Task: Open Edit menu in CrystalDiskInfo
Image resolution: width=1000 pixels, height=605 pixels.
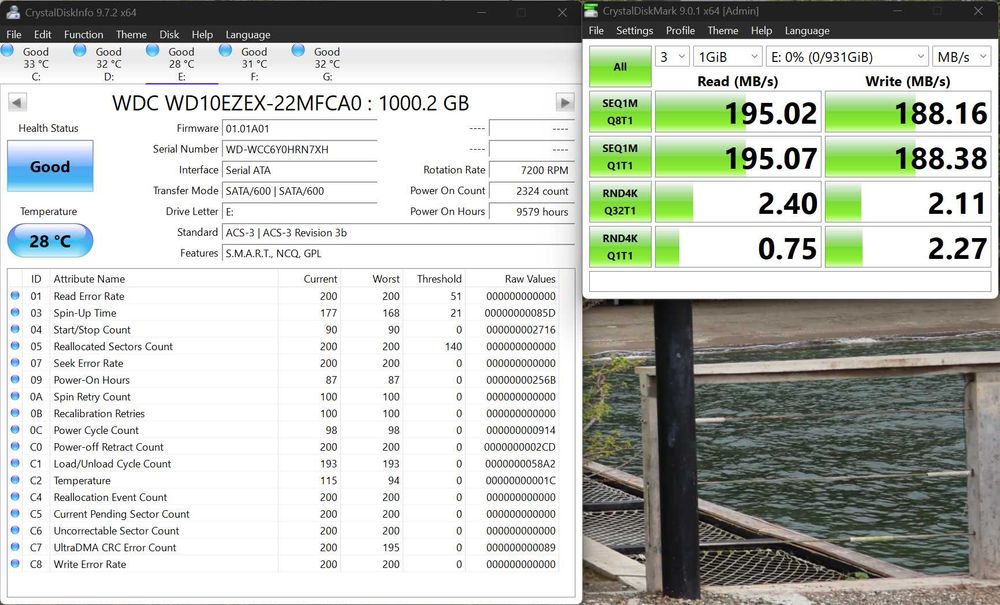Action: tap(43, 34)
